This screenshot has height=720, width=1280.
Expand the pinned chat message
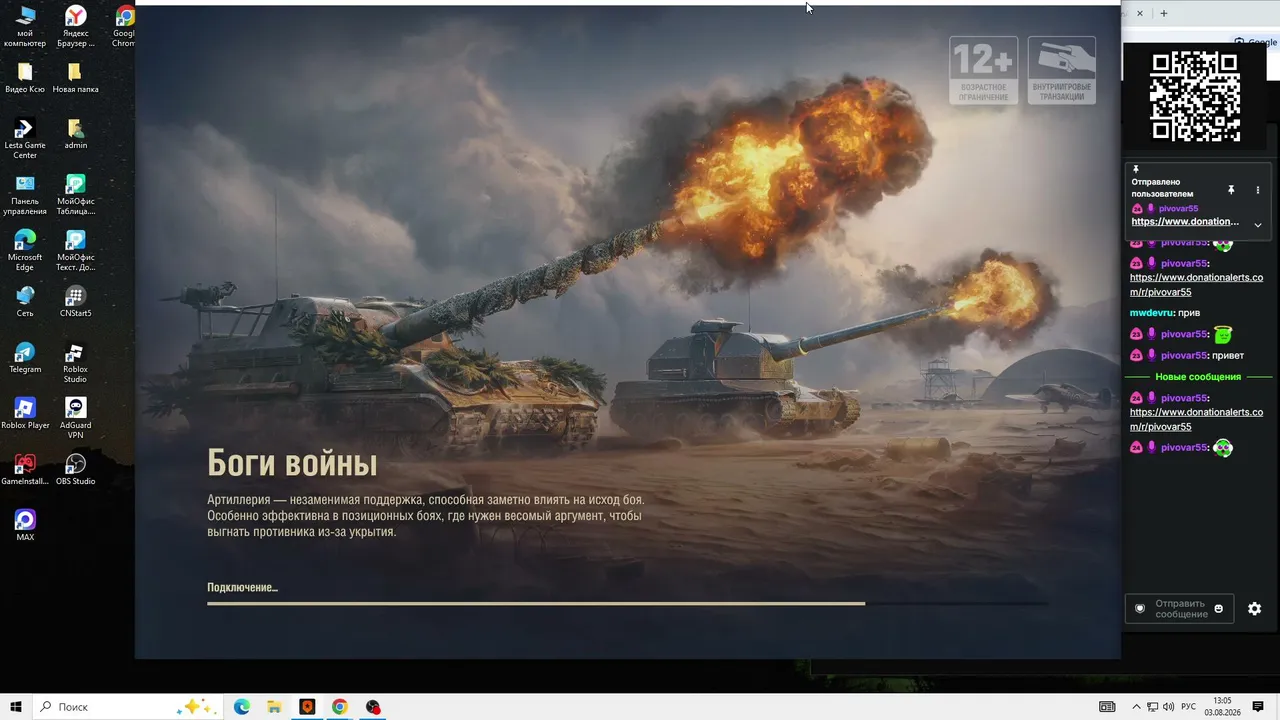point(1258,225)
